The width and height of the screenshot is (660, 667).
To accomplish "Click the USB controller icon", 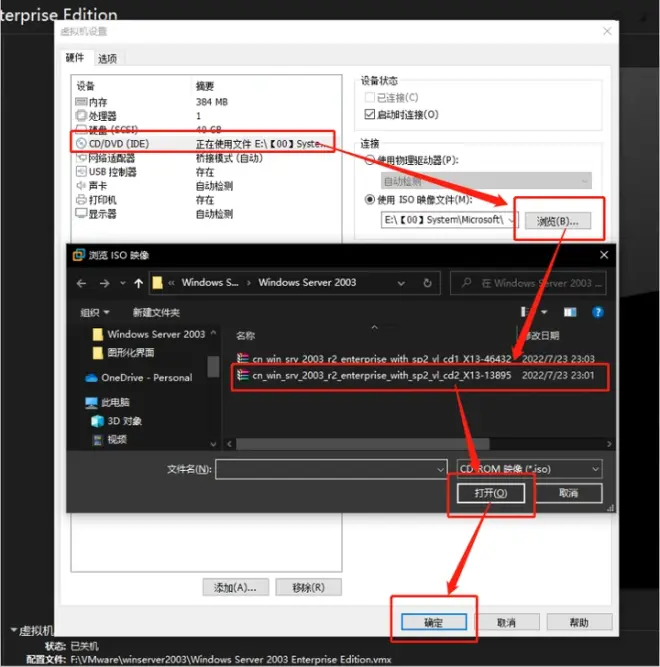I will (81, 171).
